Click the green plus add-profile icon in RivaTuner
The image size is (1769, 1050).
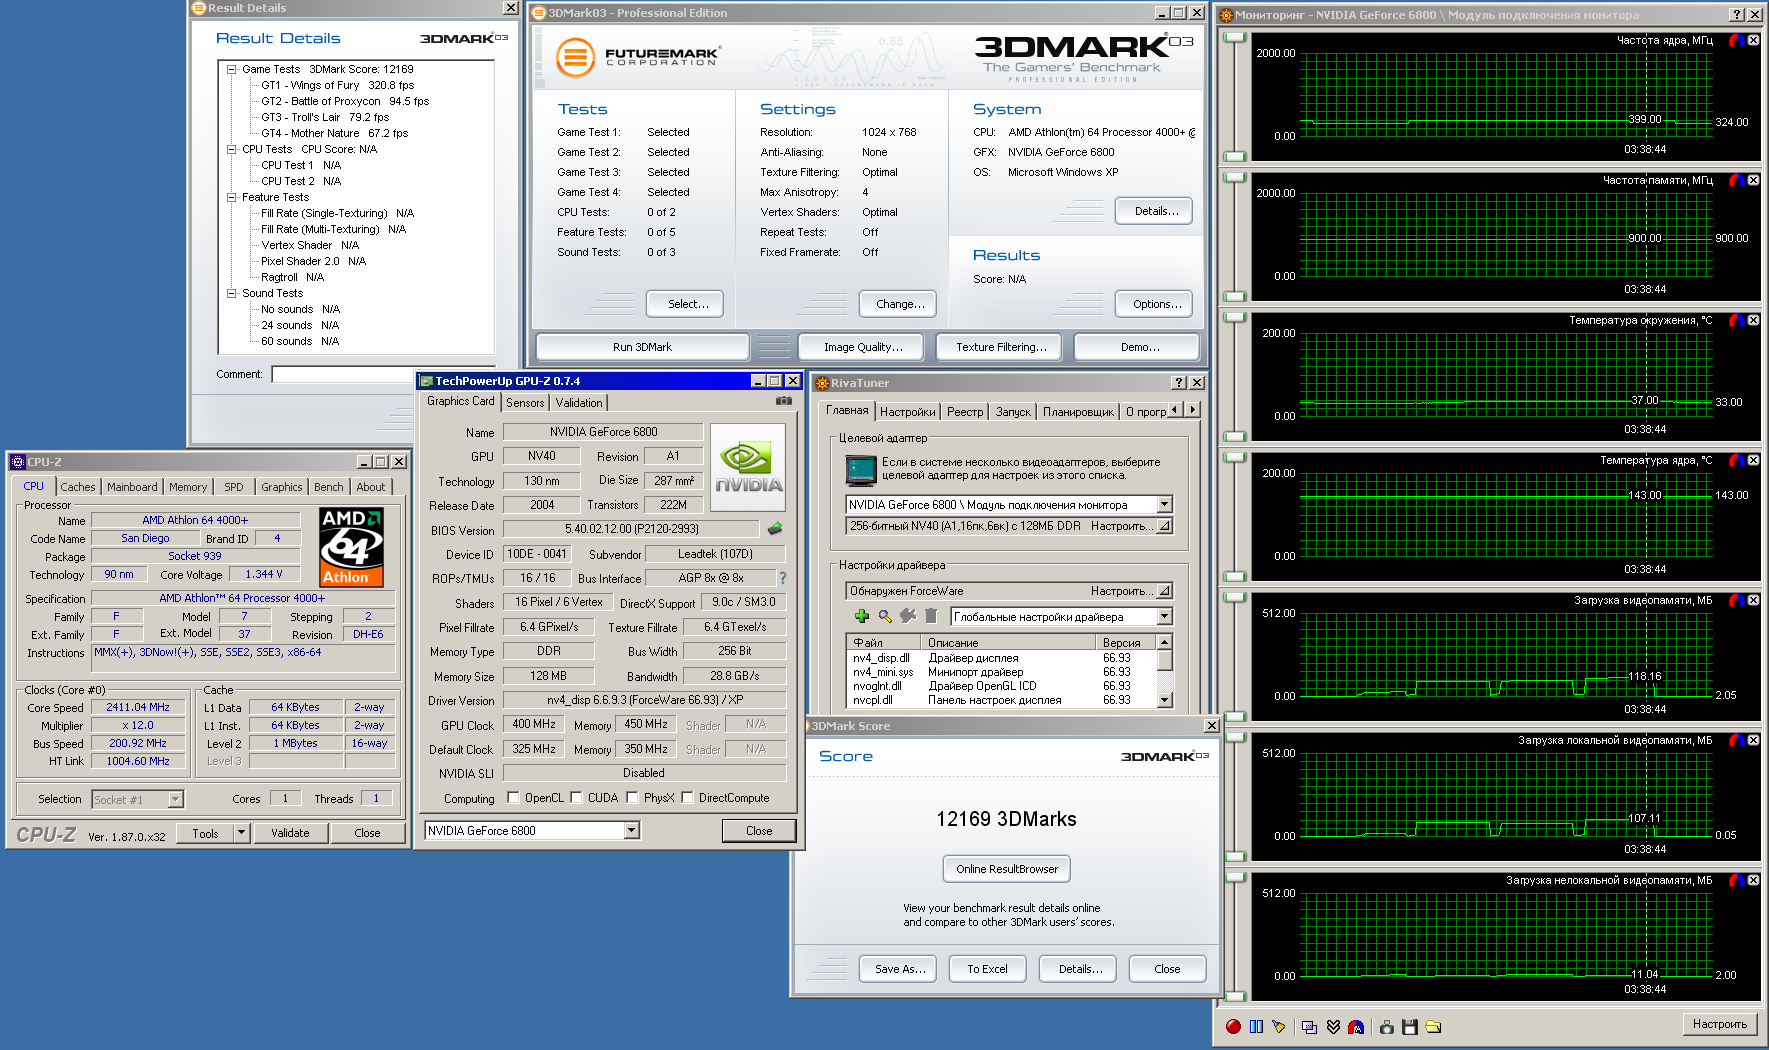tap(862, 616)
